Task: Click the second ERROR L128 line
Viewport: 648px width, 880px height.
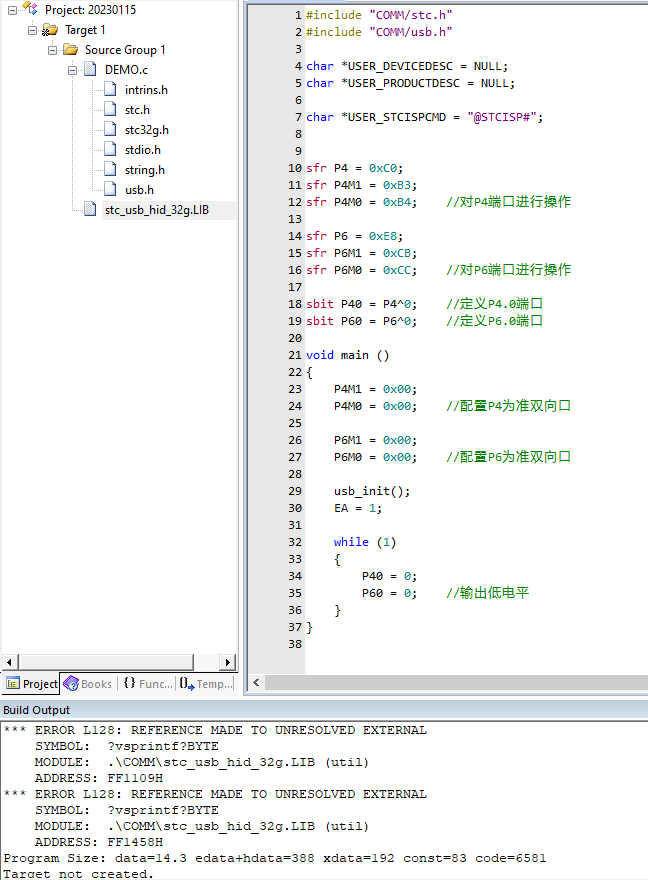Action: point(215,794)
